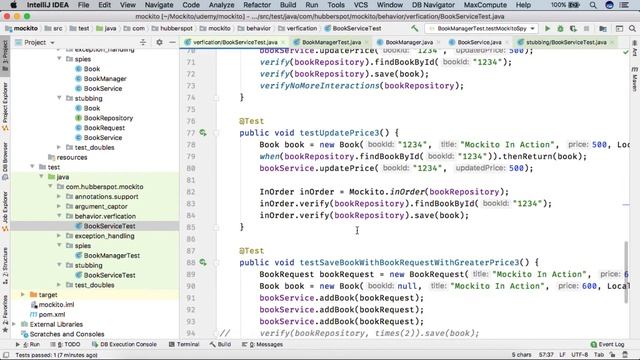This screenshot has width=640, height=360.
Task: Open the Build tool window
Action: [x=220, y=344]
